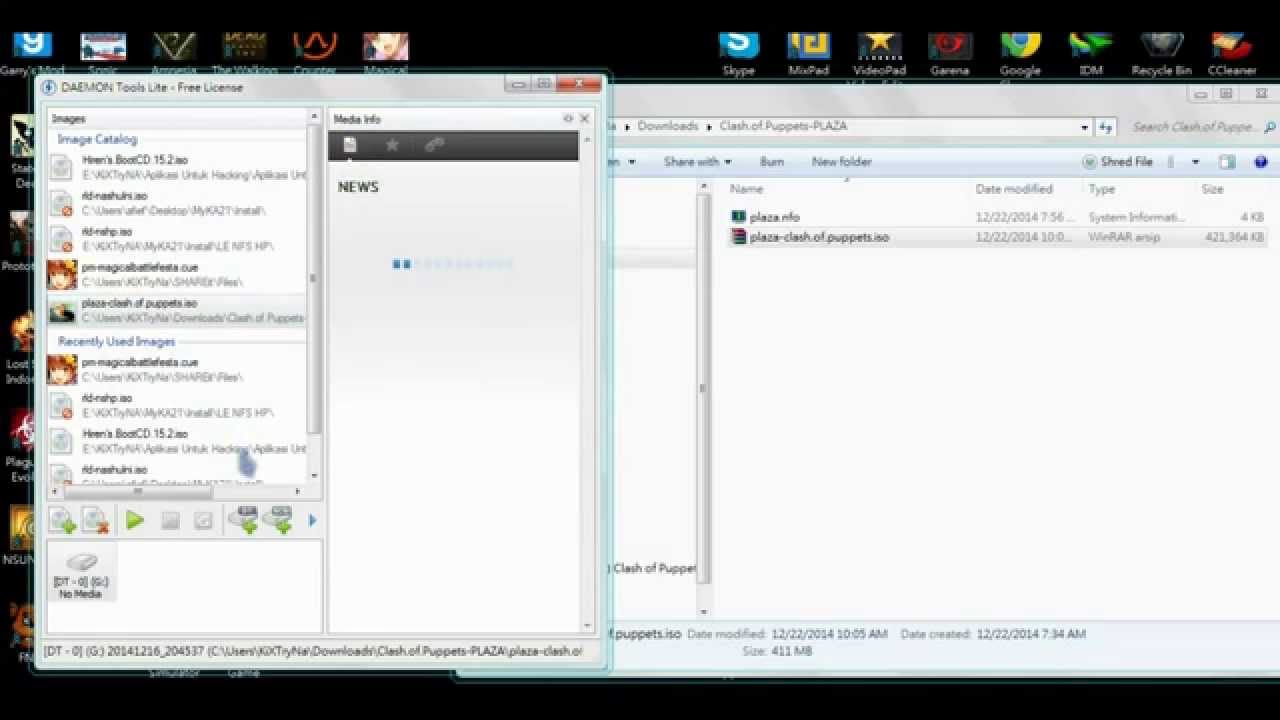Screen dimensions: 1280x720
Task: Click the Sonic desktop icon
Action: coord(104,54)
